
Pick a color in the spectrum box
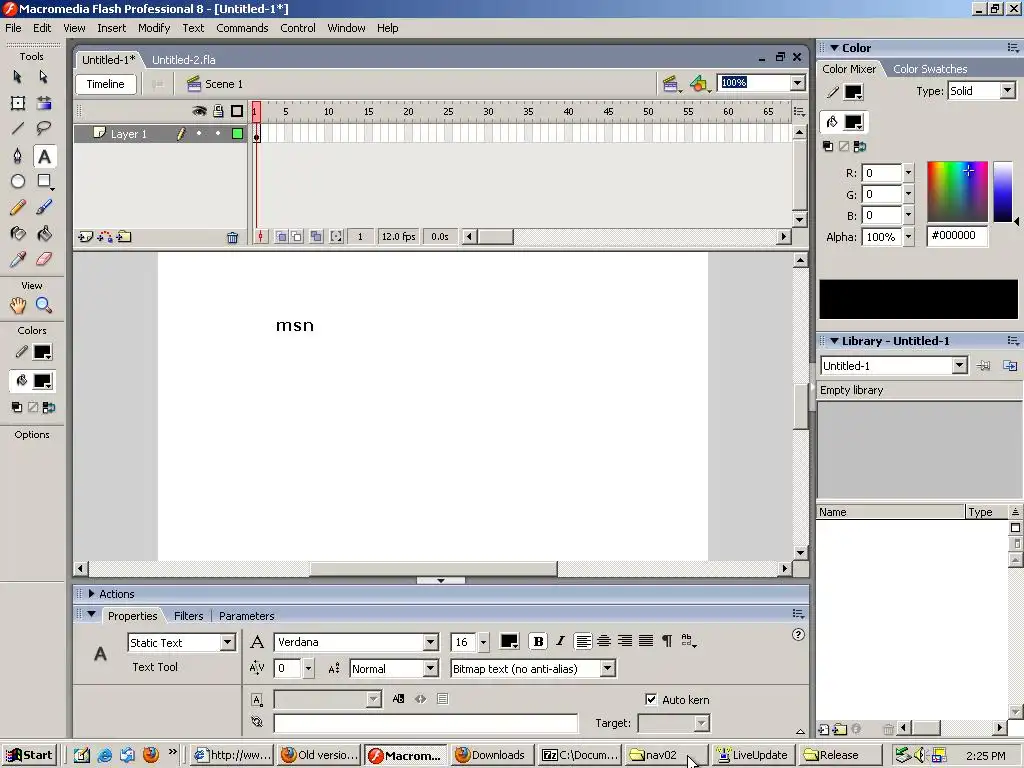click(957, 191)
